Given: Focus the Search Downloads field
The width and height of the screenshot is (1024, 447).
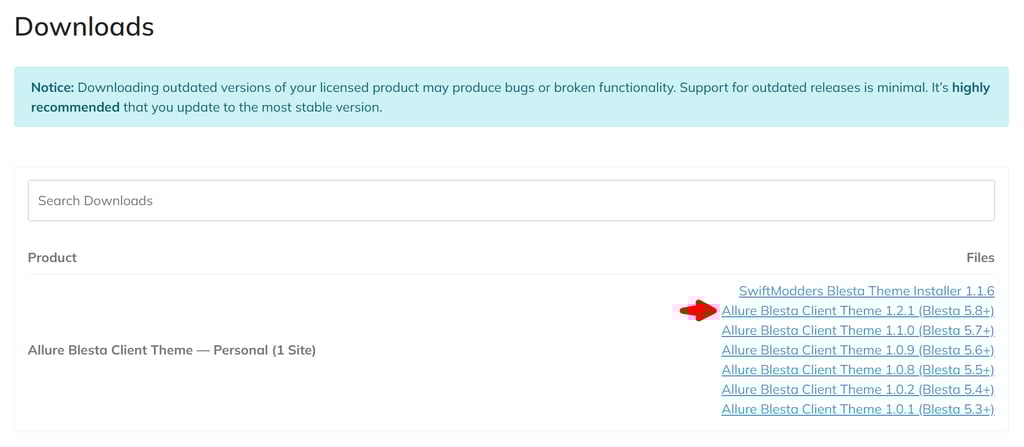Looking at the screenshot, I should point(511,200).
